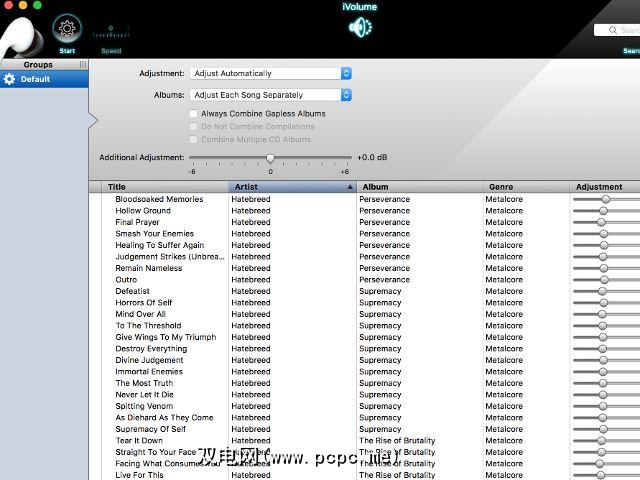This screenshot has height=480, width=640.
Task: Click the Groups panel resize grip icon
Action: click(83, 64)
